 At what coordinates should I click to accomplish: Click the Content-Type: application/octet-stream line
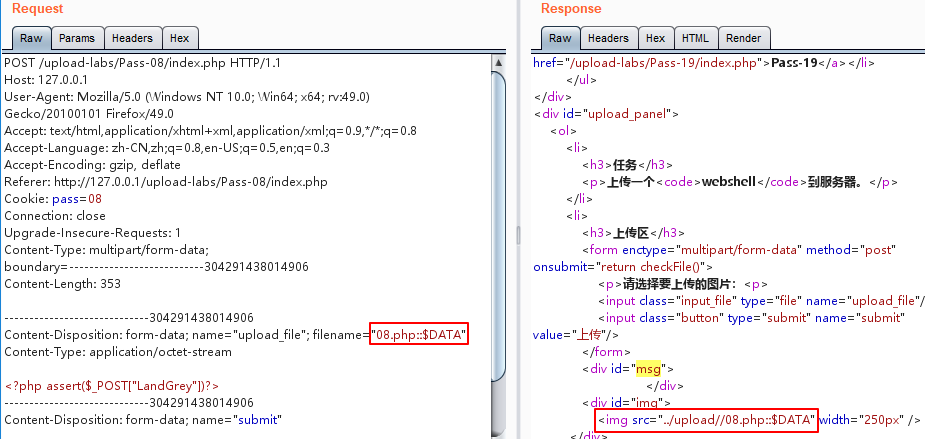pyautogui.click(x=117, y=352)
